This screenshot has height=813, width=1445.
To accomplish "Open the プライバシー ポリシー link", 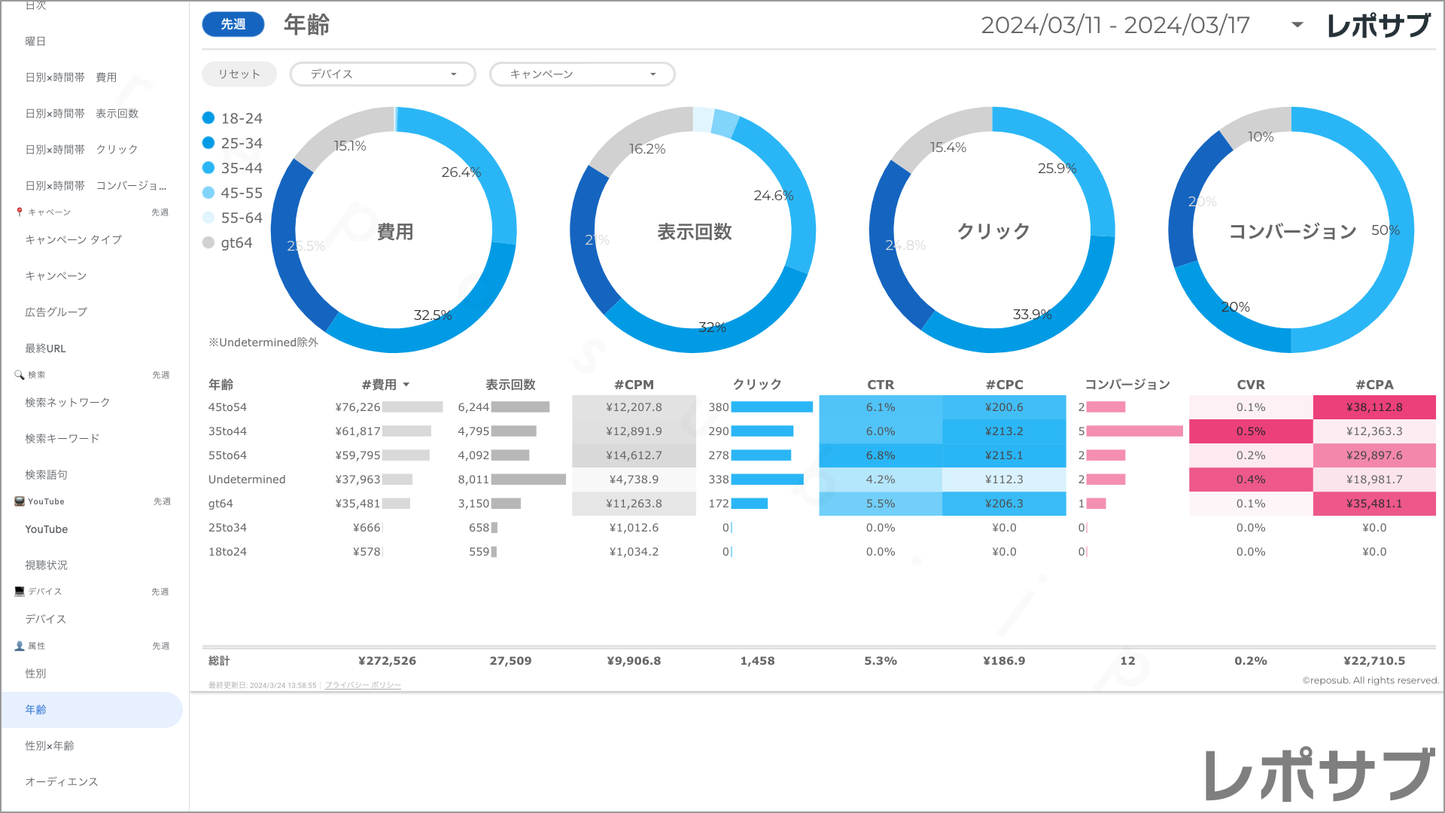I will (x=363, y=685).
